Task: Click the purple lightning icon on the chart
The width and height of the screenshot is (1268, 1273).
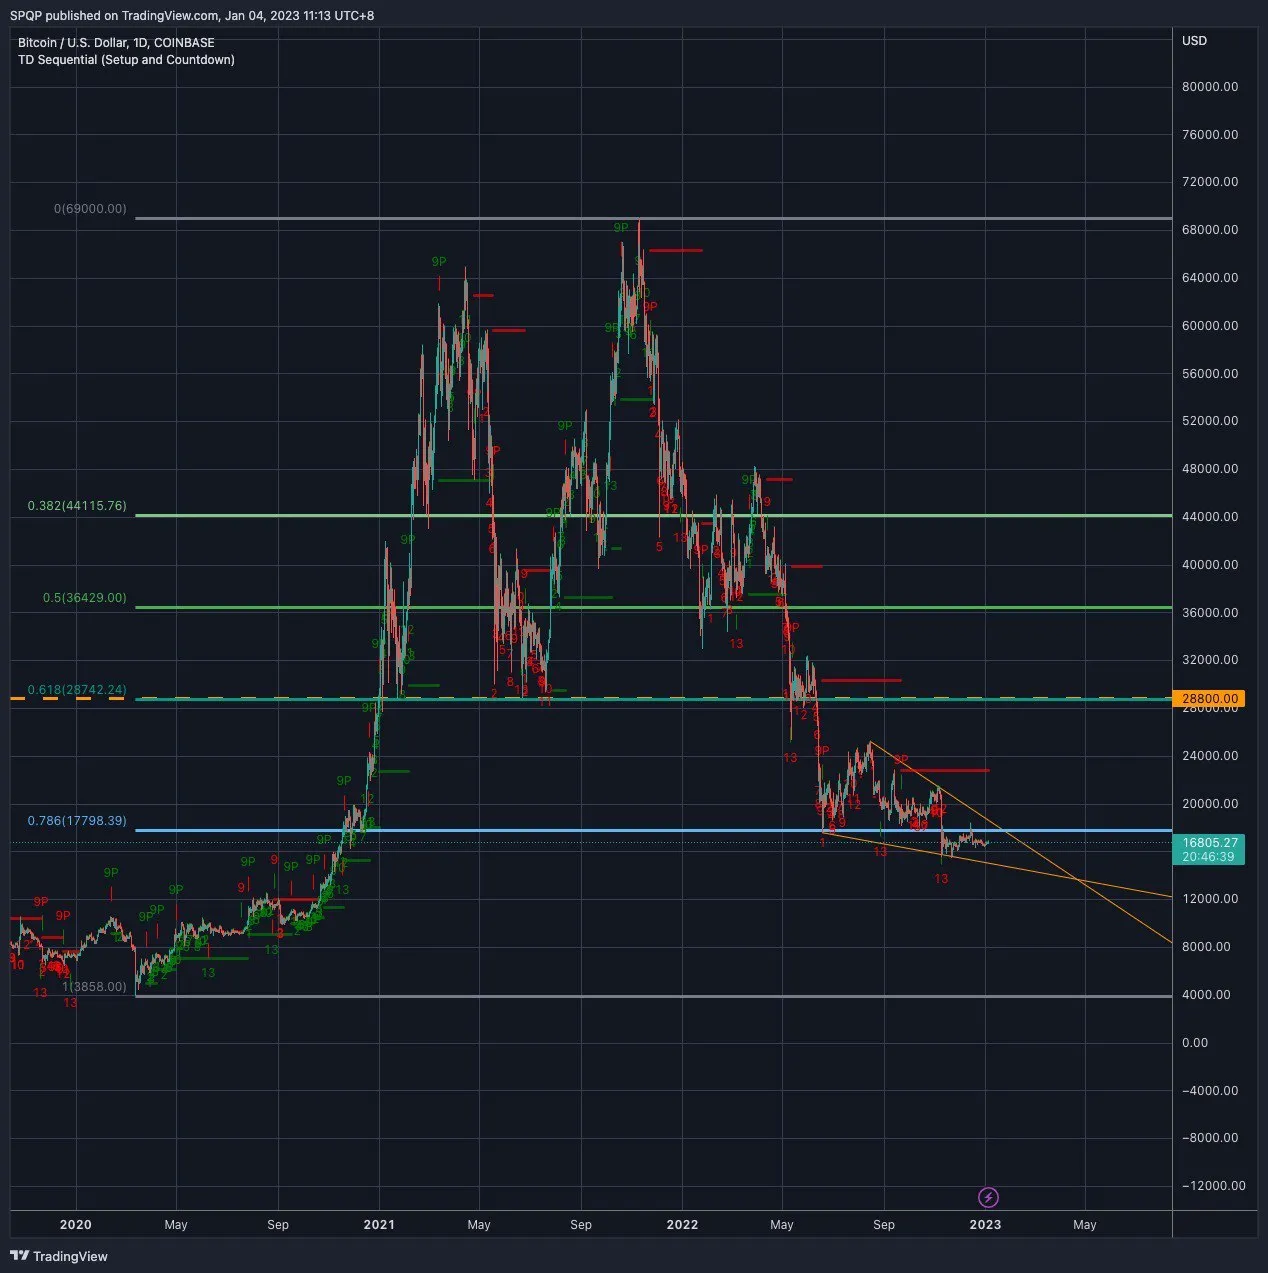Action: pyautogui.click(x=987, y=1197)
